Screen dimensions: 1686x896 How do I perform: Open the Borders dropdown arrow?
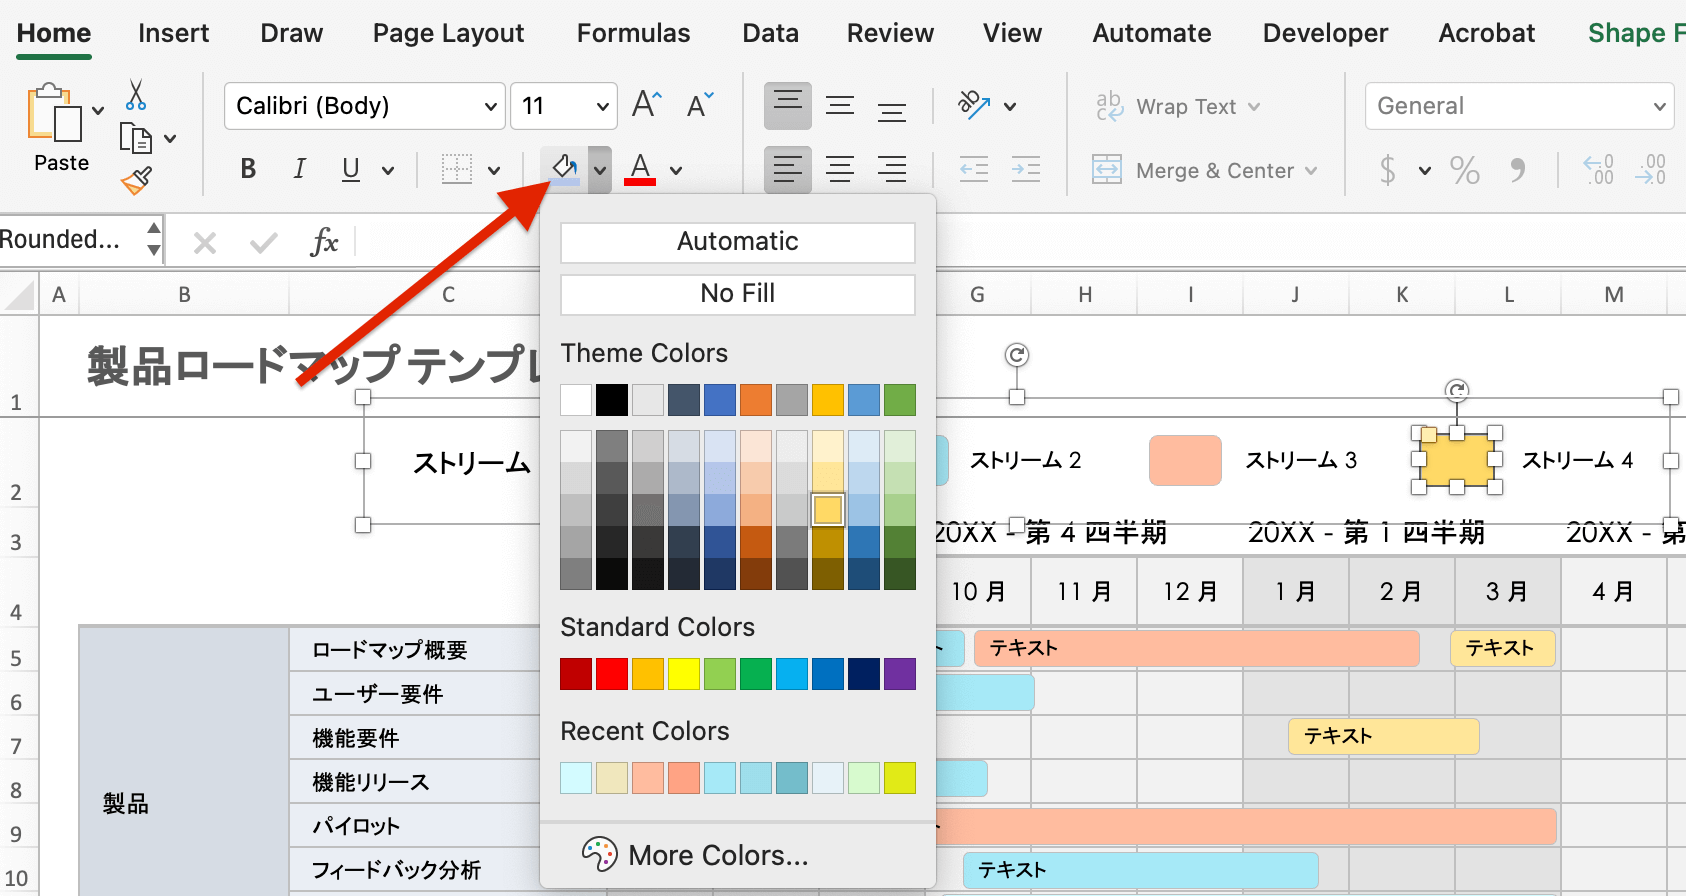pos(494,170)
